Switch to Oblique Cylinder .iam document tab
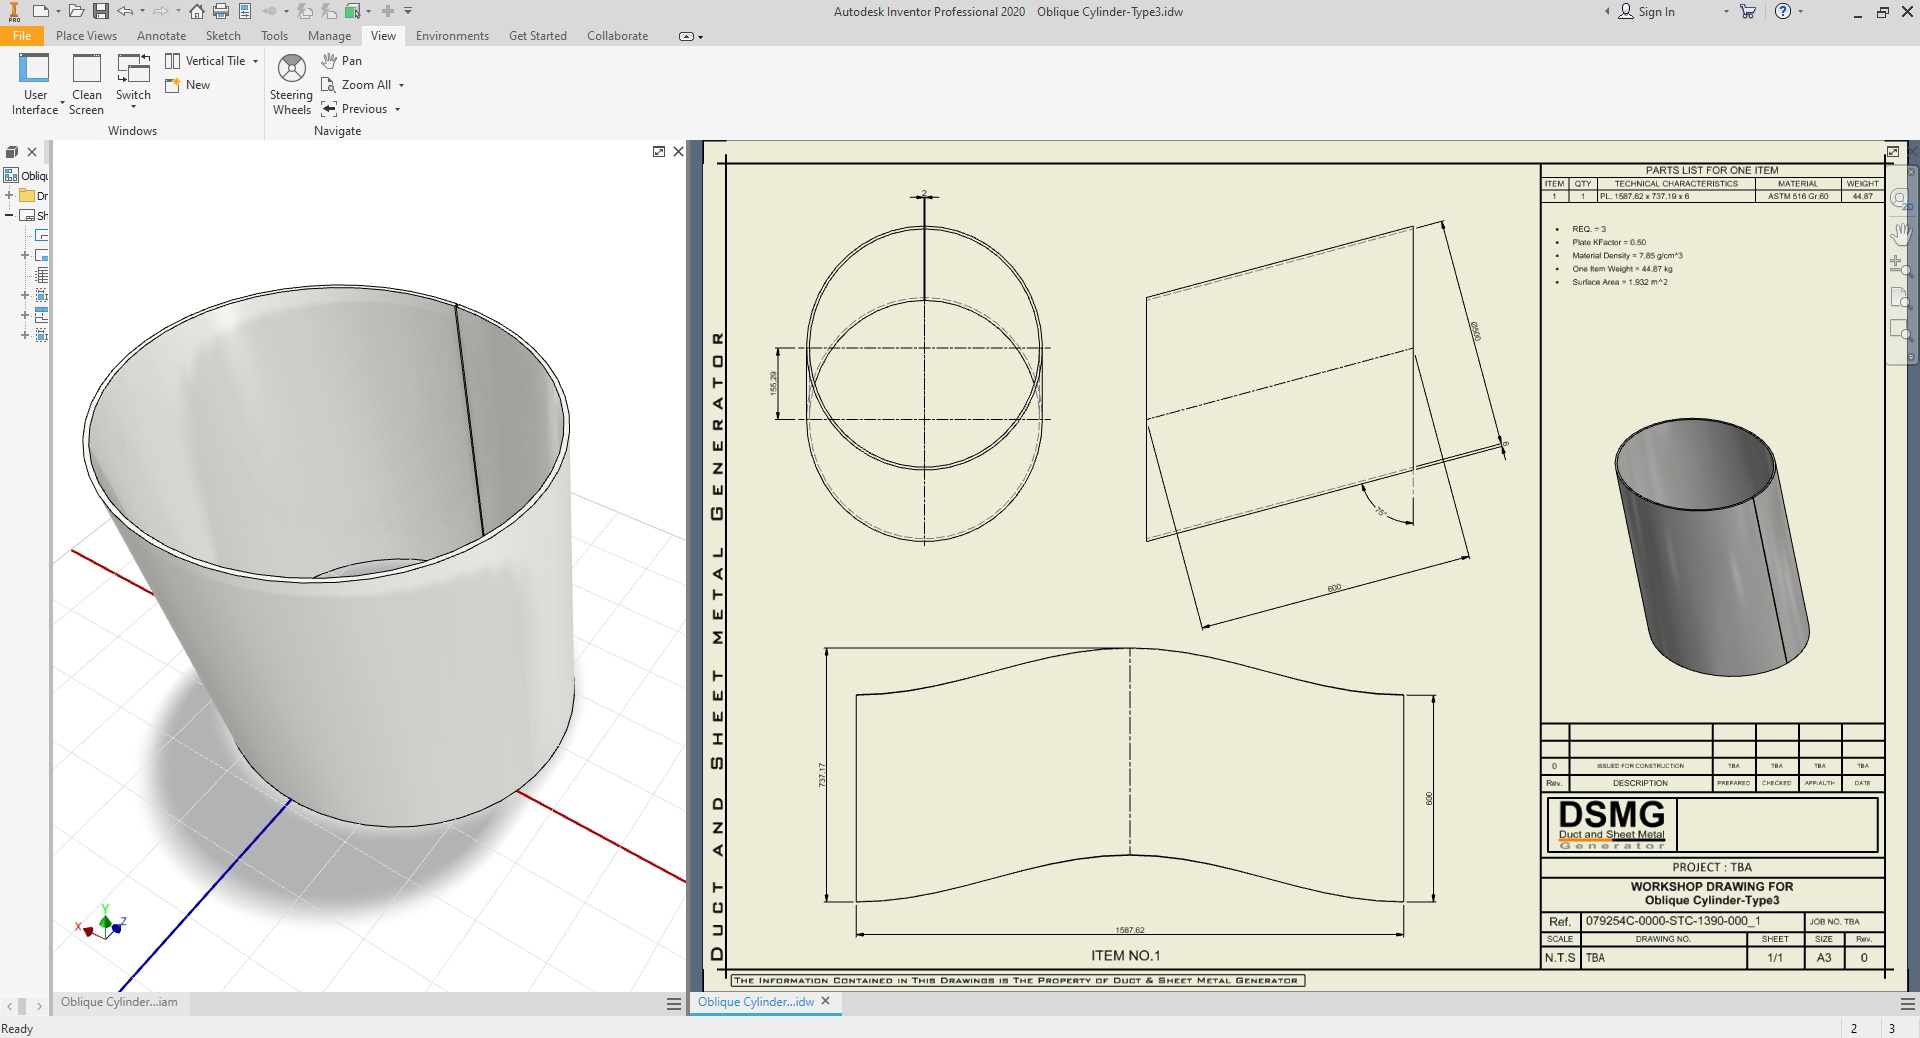Screen dimensions: 1920x1038 [x=119, y=1002]
